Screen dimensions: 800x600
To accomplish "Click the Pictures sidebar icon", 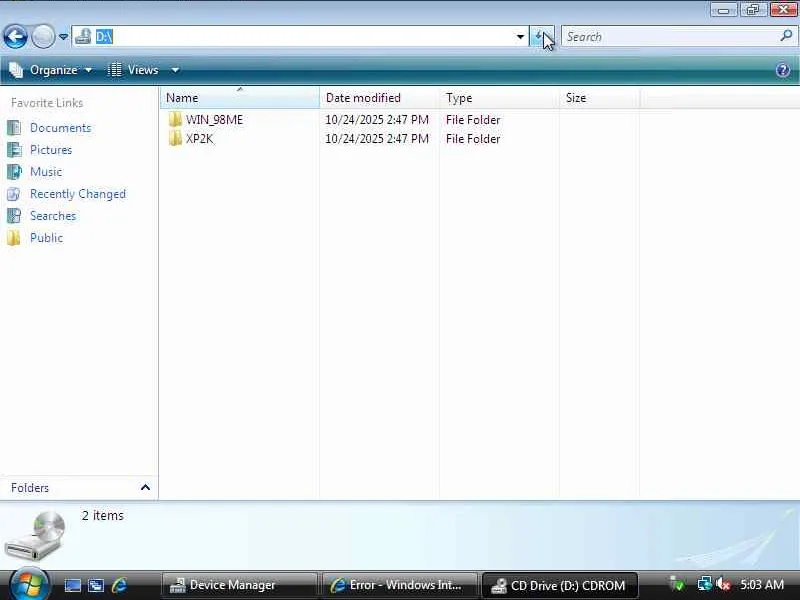I will tap(14, 149).
